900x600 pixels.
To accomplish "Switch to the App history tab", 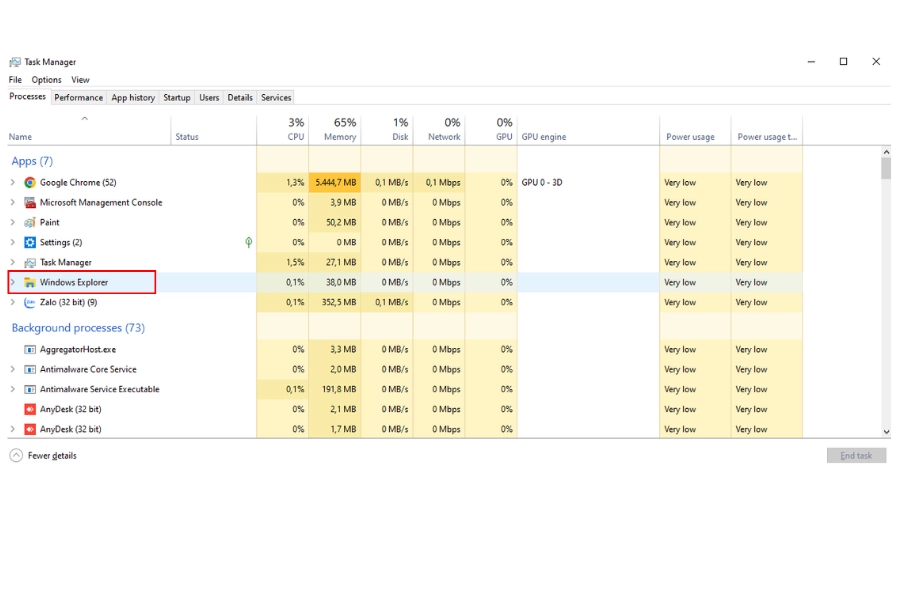I will pyautogui.click(x=133, y=98).
